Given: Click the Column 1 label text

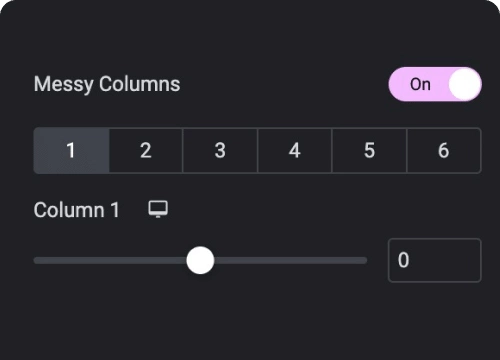Looking at the screenshot, I should (76, 210).
